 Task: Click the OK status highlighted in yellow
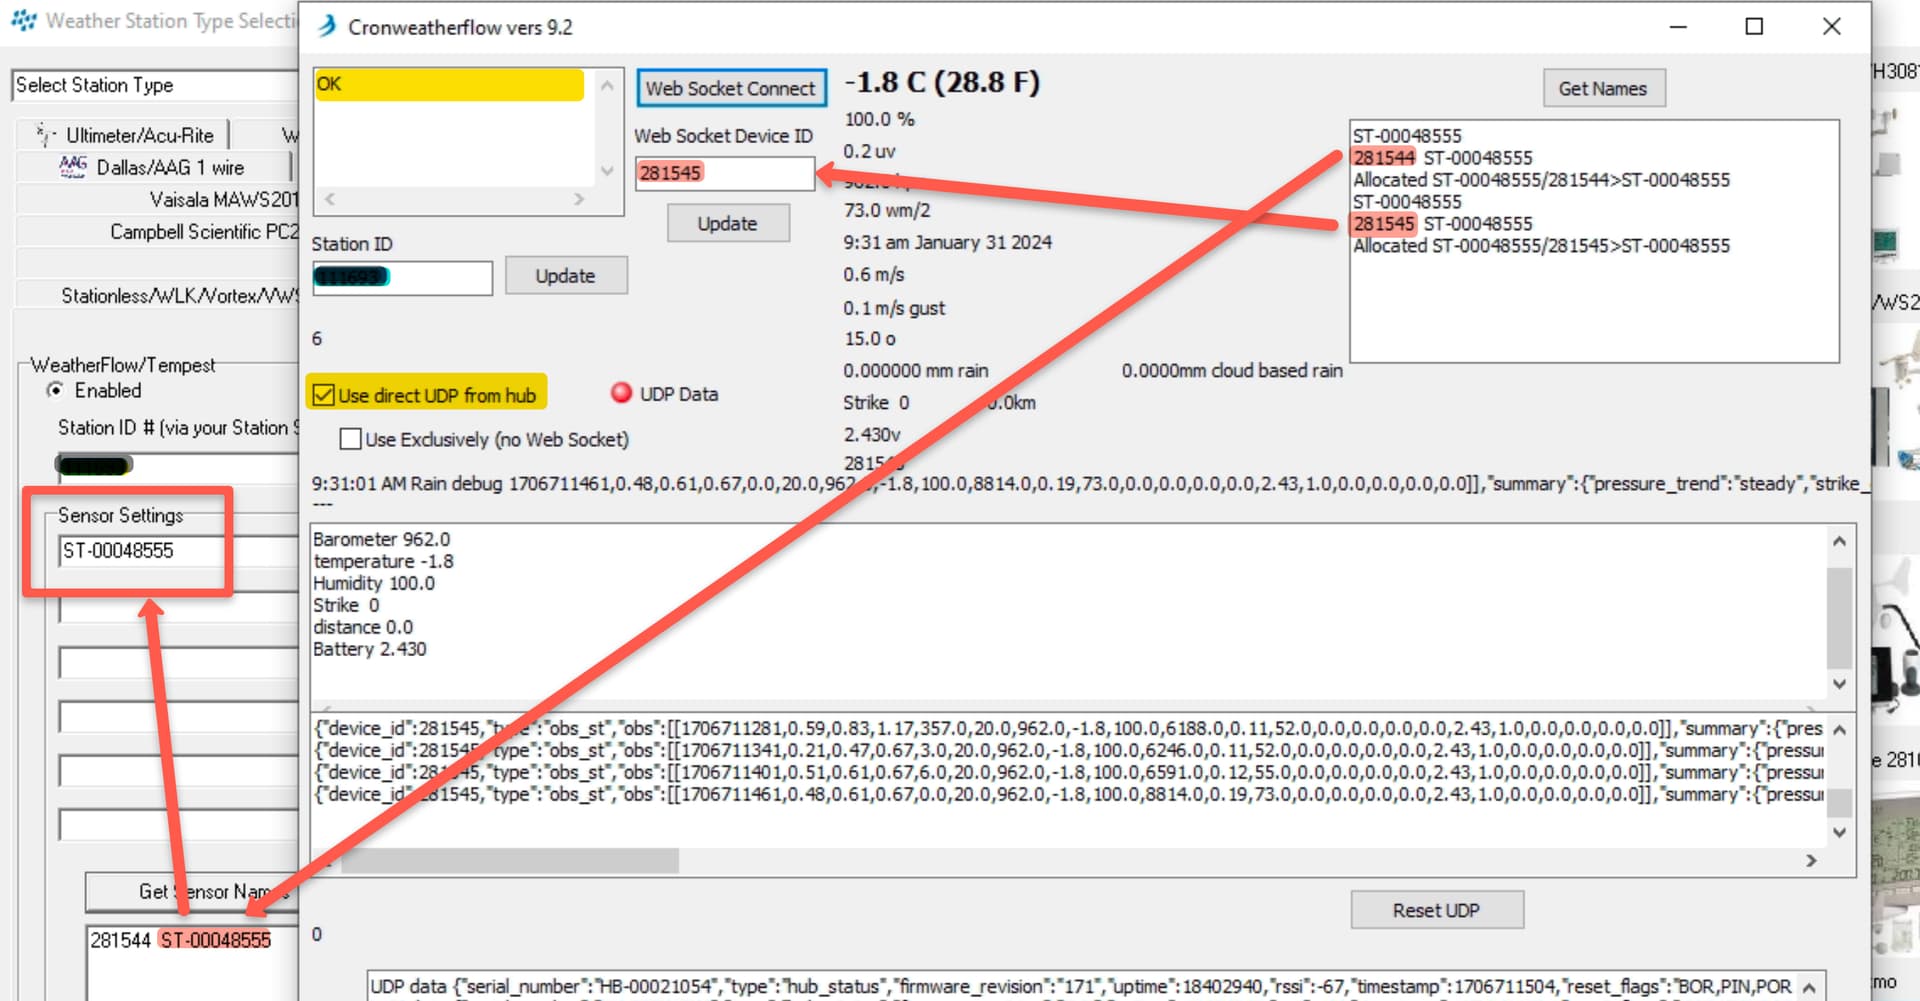pos(449,84)
